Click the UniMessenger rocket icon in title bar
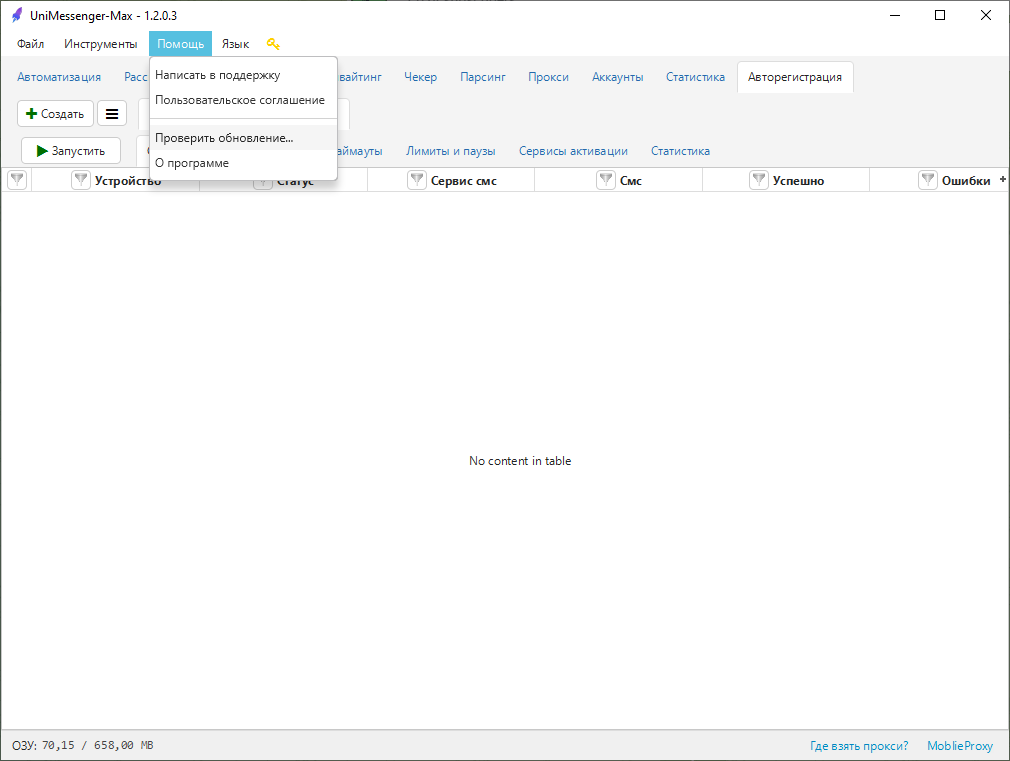 (17, 15)
